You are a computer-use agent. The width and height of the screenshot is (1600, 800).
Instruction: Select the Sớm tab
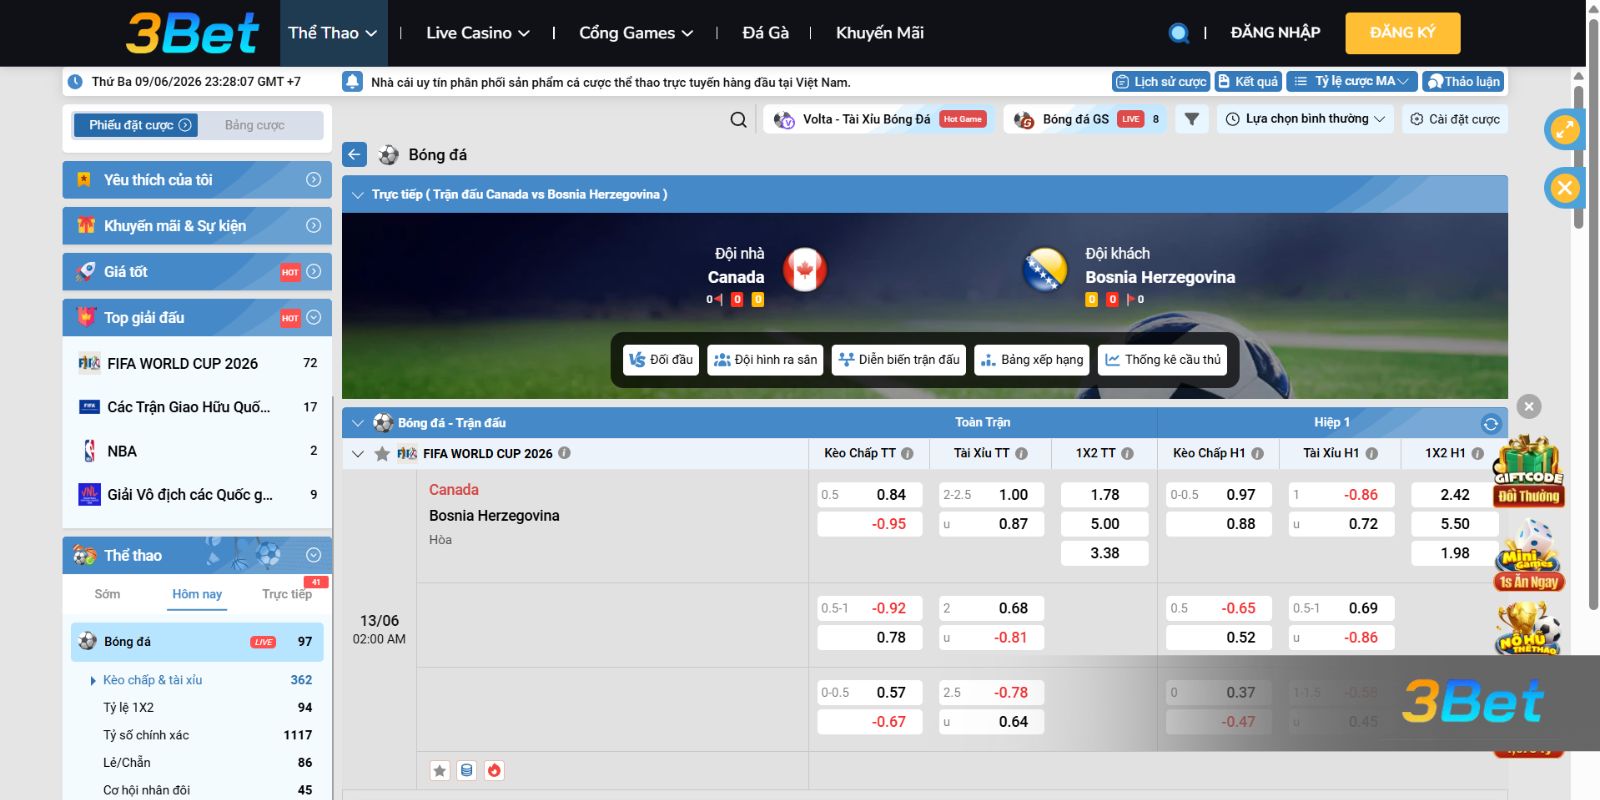(x=107, y=594)
